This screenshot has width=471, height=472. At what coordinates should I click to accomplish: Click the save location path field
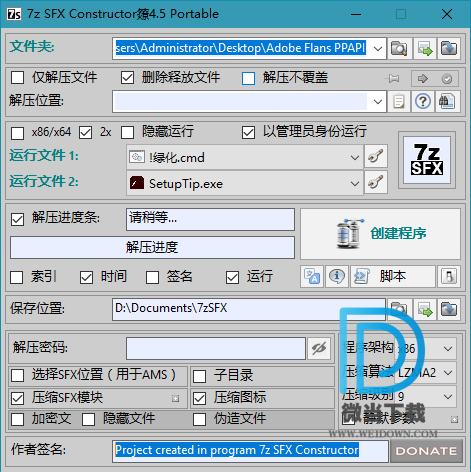(249, 309)
